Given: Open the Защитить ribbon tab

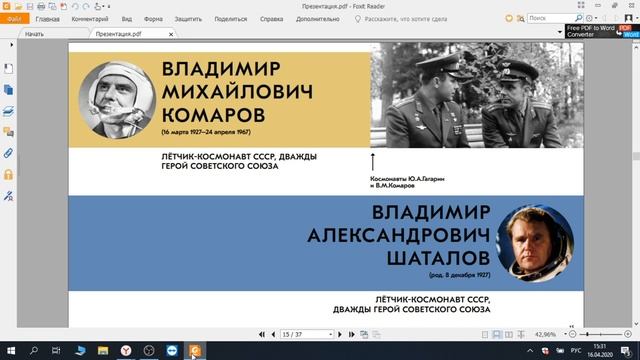Looking at the screenshot, I should 188,19.
